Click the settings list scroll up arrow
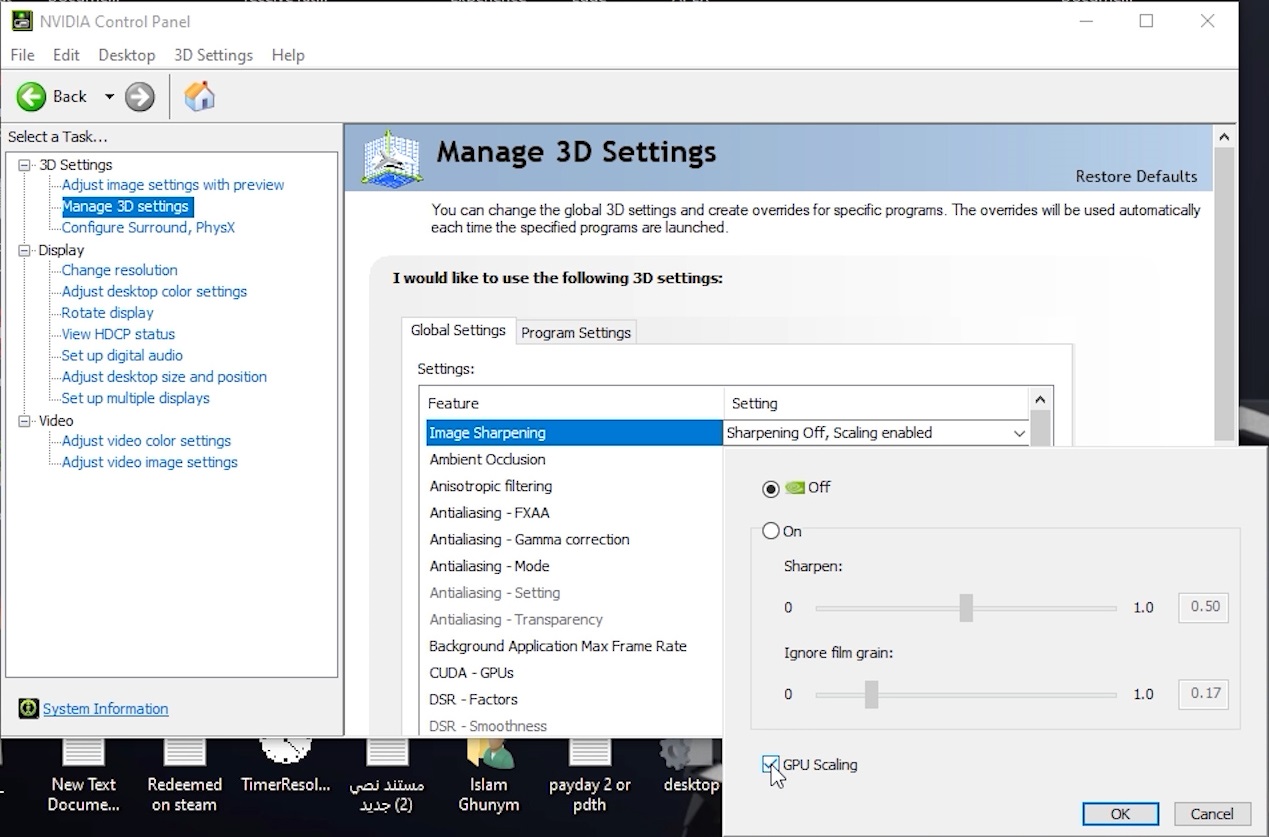Image resolution: width=1269 pixels, height=837 pixels. coord(1041,399)
